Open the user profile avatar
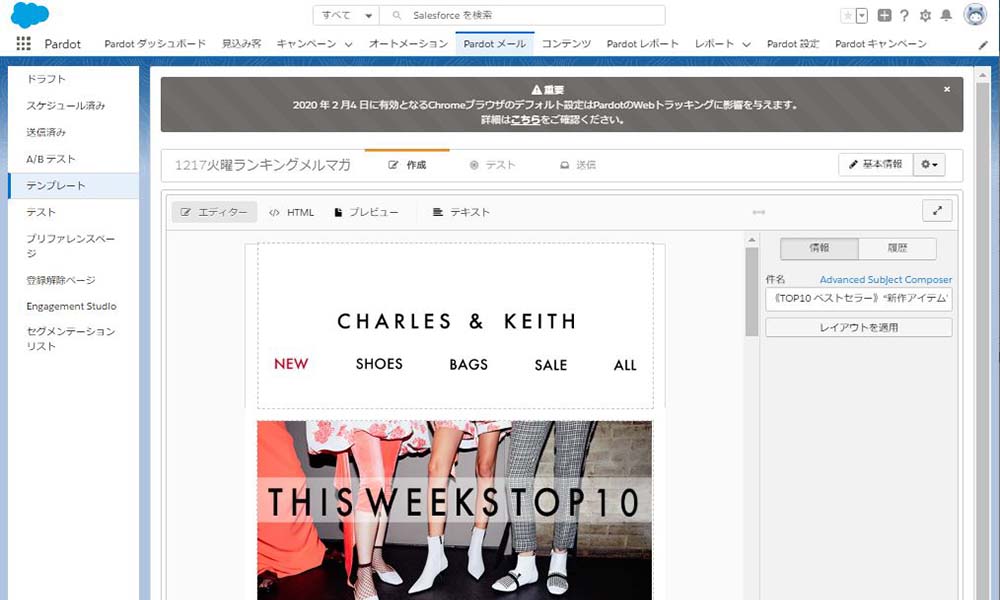This screenshot has height=600, width=1000. pyautogui.click(x=975, y=15)
